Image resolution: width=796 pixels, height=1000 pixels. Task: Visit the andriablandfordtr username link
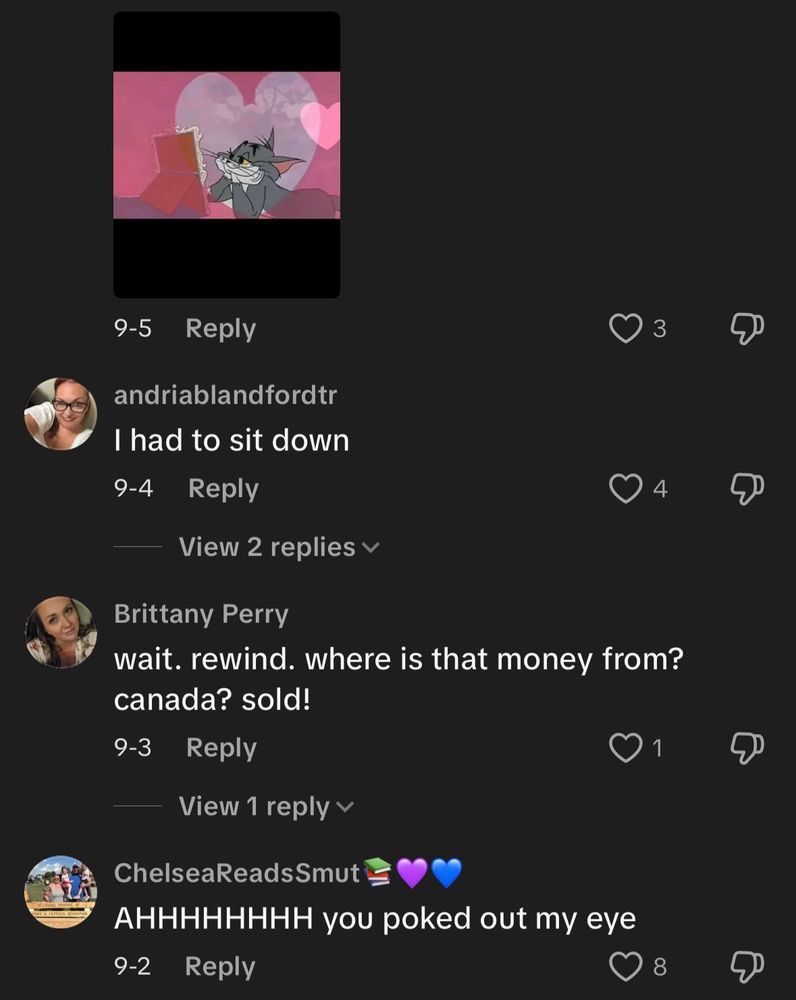(225, 395)
